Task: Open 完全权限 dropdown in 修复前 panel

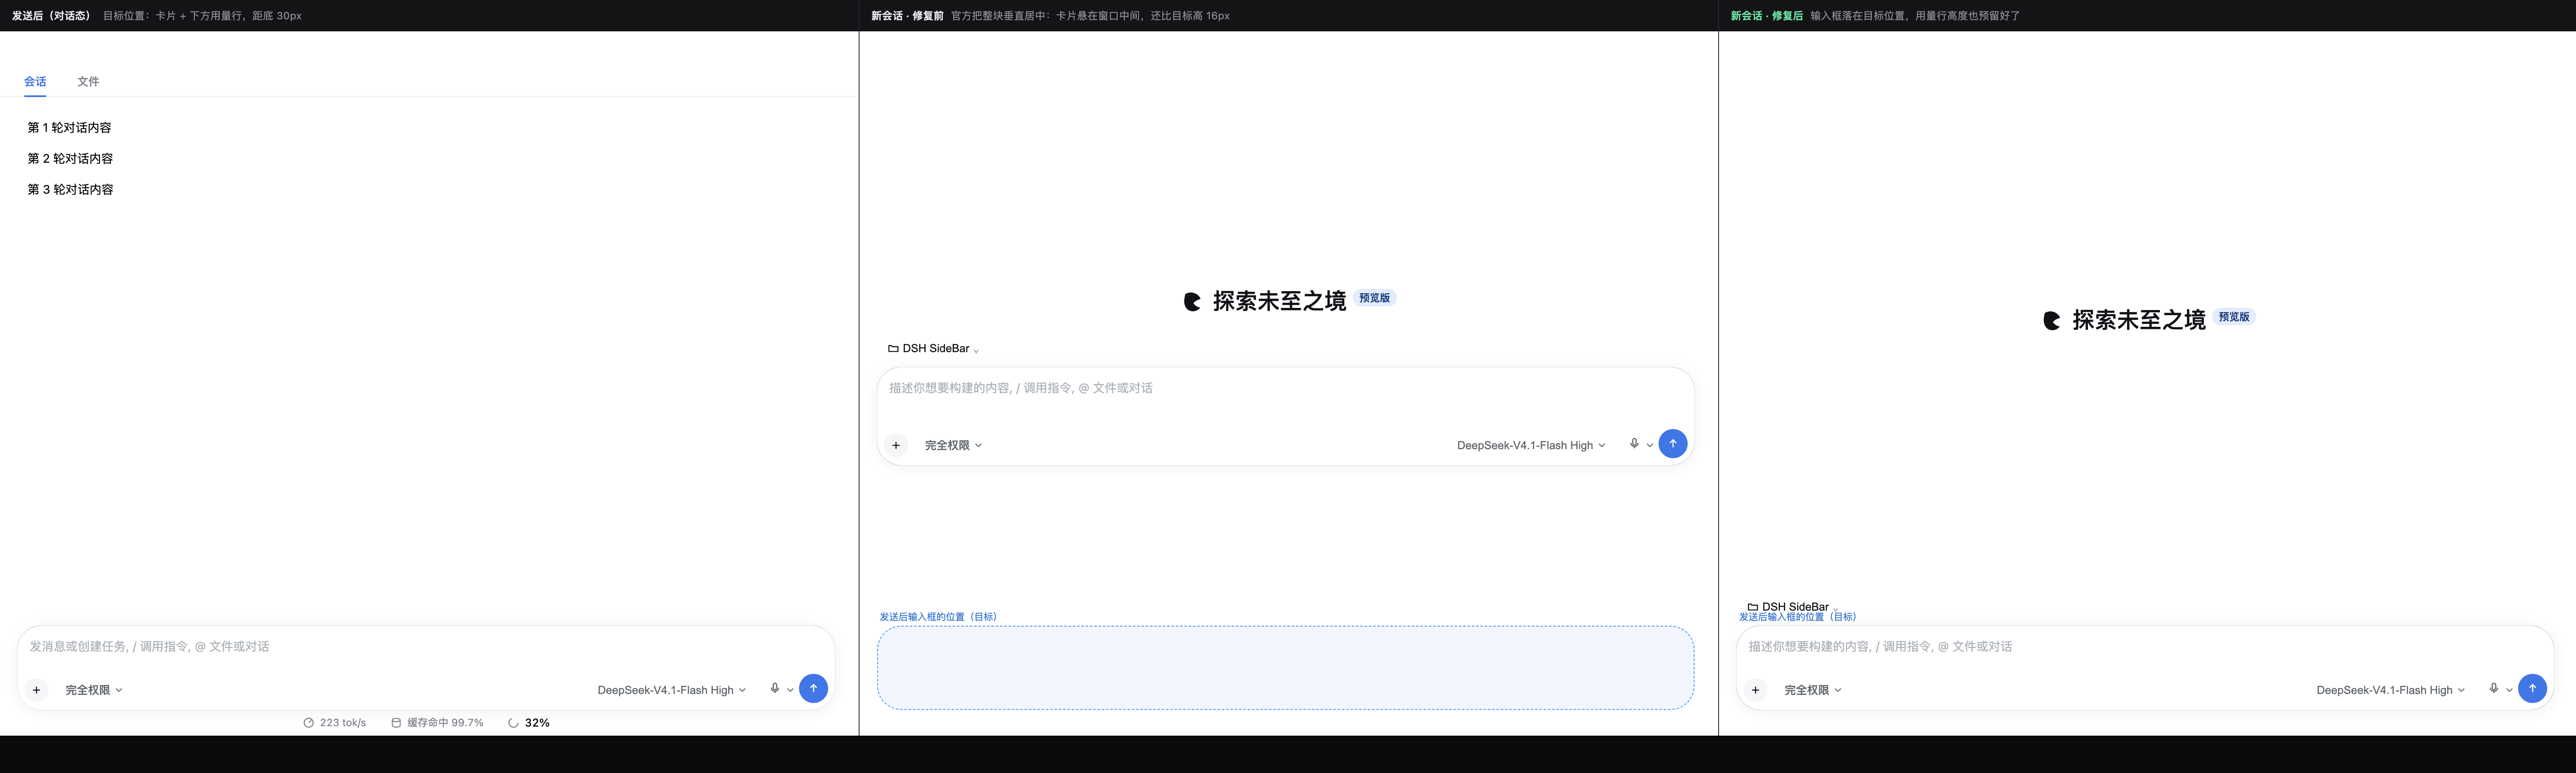Action: tap(953, 445)
